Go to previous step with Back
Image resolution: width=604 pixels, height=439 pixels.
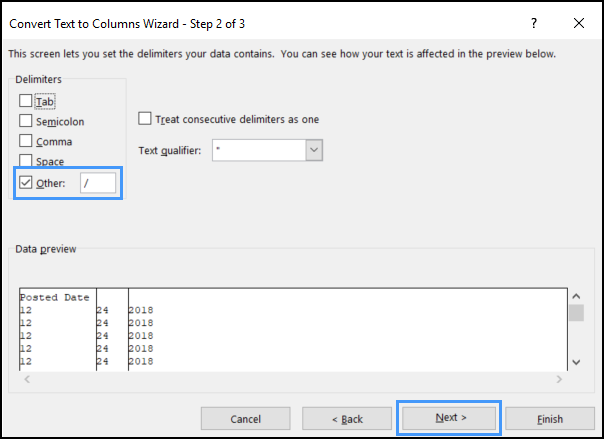(x=347, y=419)
